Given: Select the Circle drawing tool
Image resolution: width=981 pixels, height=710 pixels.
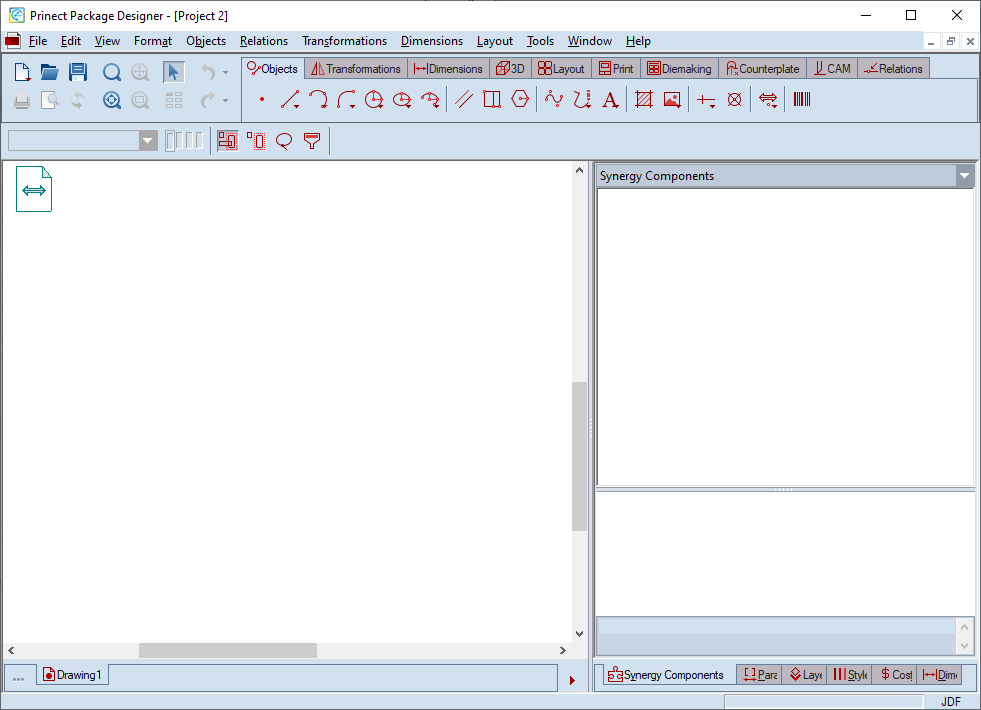Looking at the screenshot, I should [374, 99].
